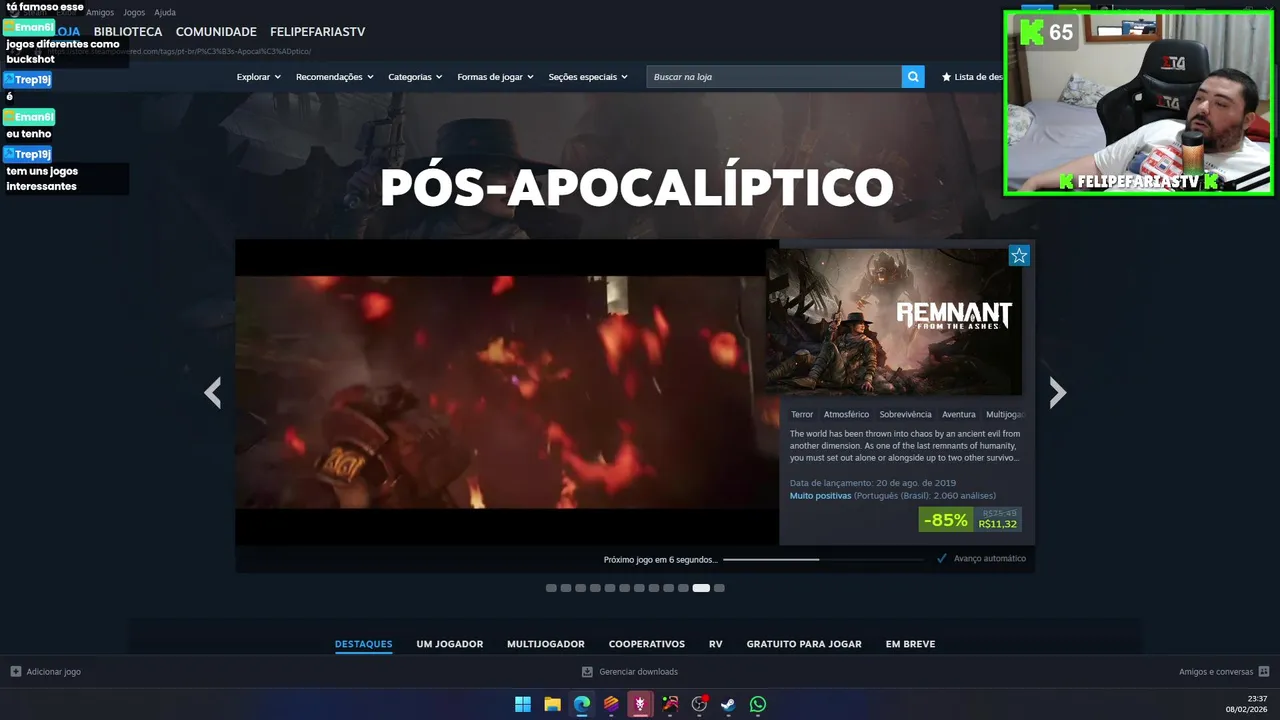1280x720 pixels.
Task: Switch to the MULTIJOGADOR tab
Action: click(x=546, y=644)
